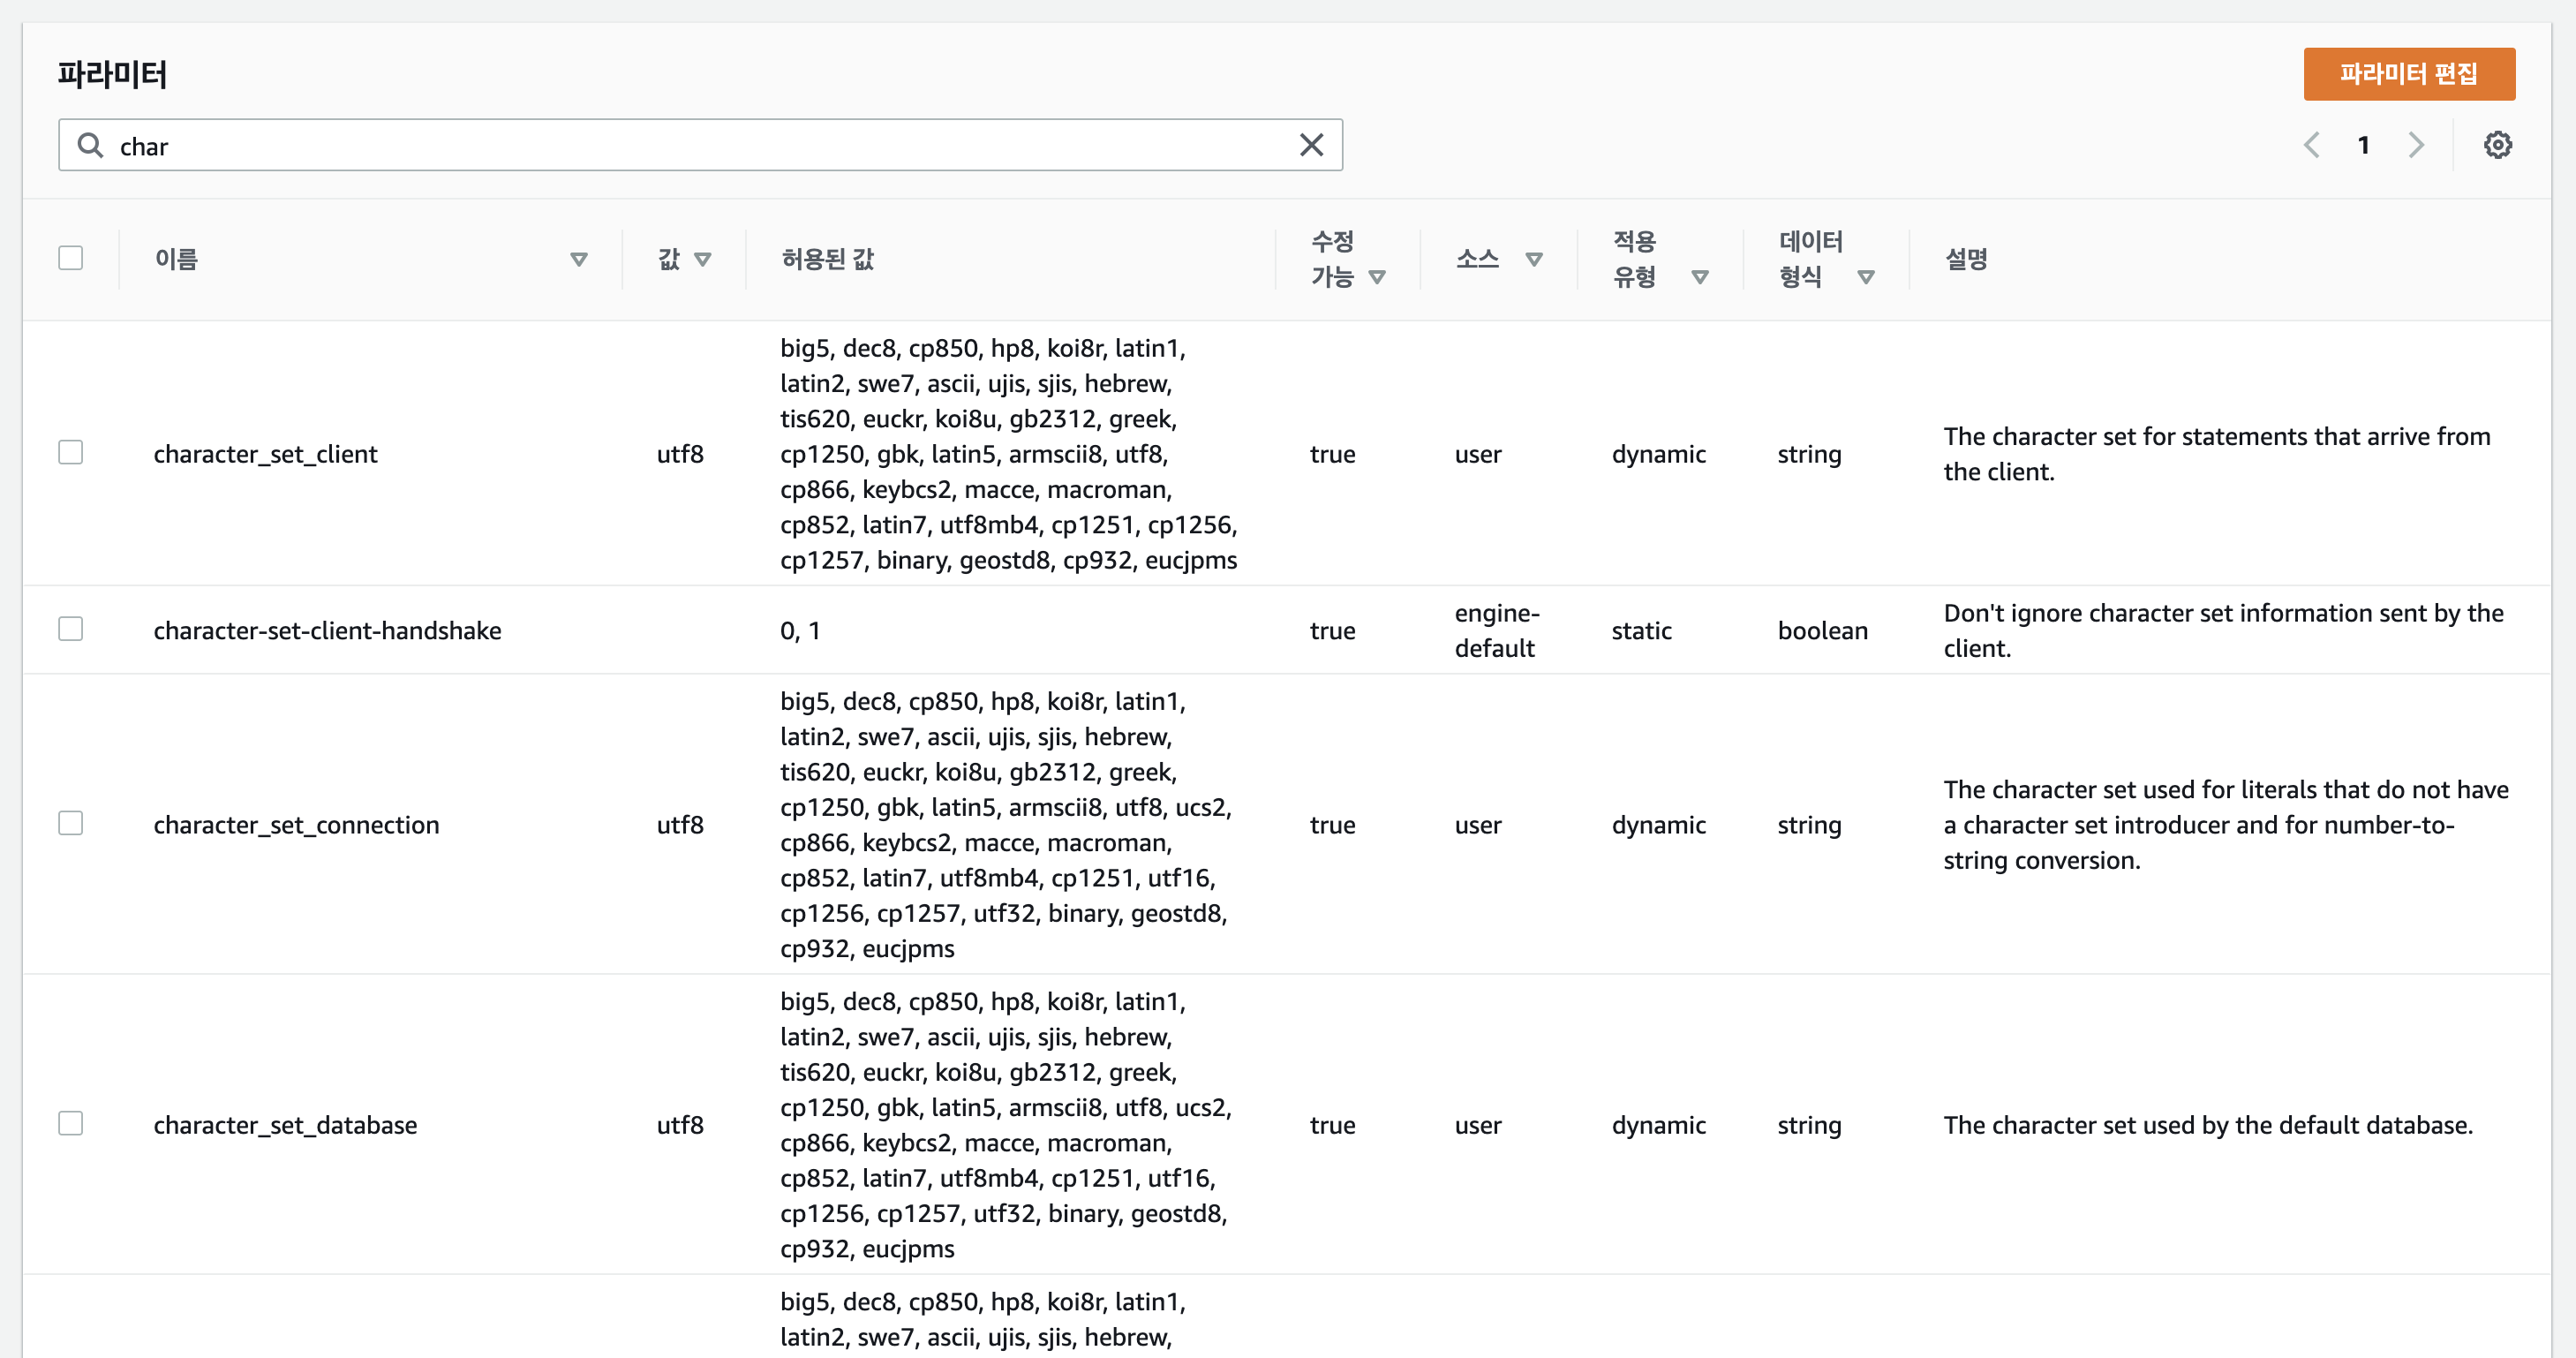Select page number 1
The width and height of the screenshot is (2576, 1358).
2363,146
